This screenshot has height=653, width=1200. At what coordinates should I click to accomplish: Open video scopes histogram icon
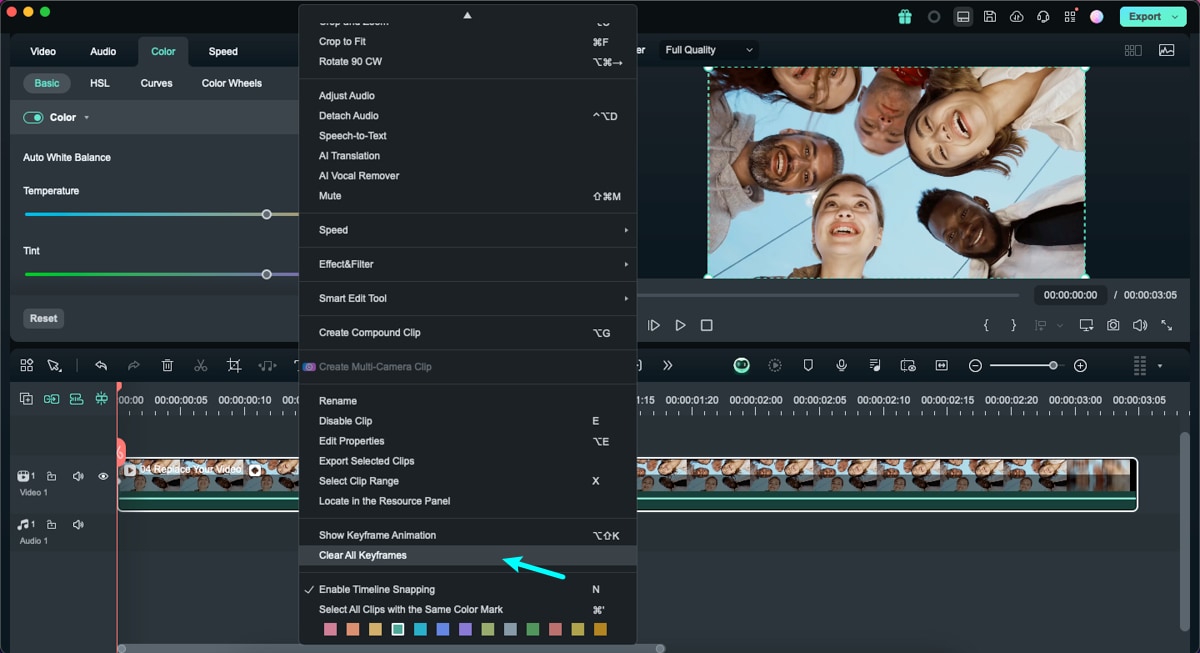click(x=1167, y=50)
